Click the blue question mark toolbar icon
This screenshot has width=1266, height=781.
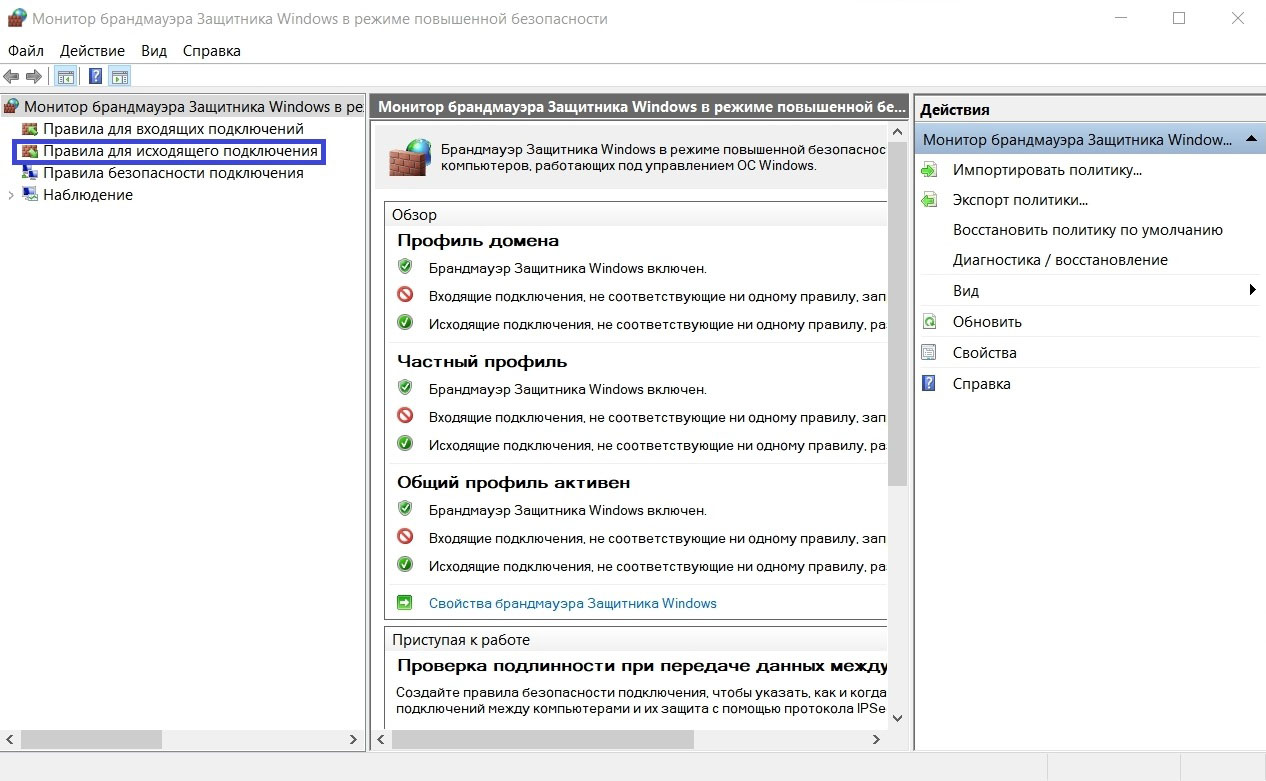(x=95, y=76)
